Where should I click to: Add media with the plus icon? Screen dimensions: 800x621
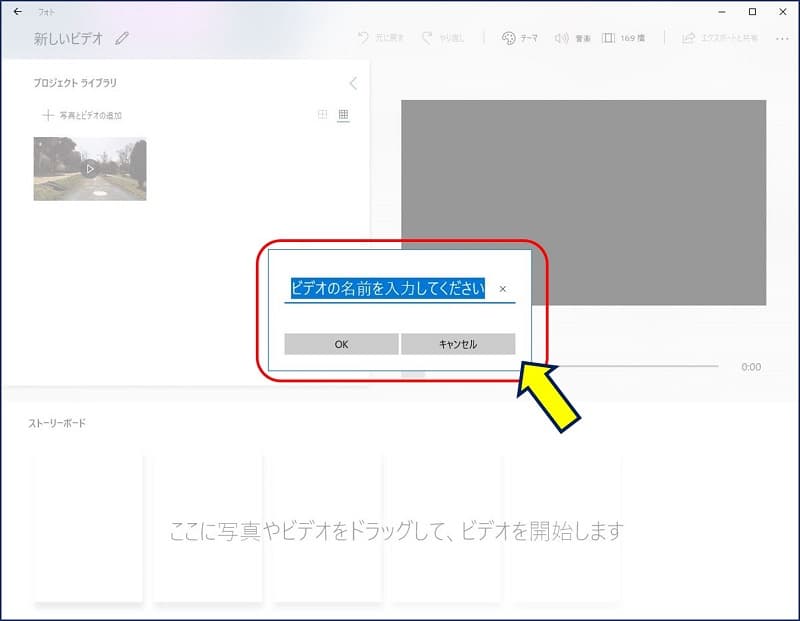coord(47,115)
